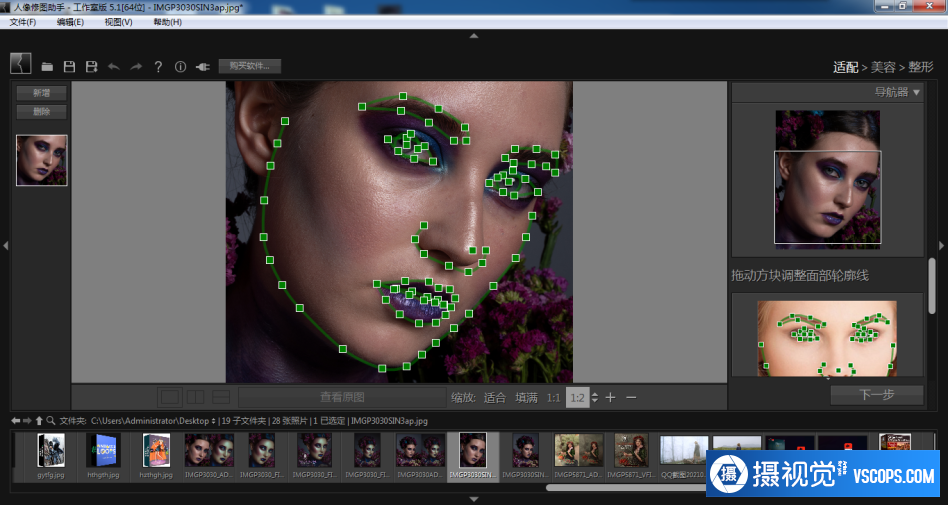Click the 删除 button

42,112
